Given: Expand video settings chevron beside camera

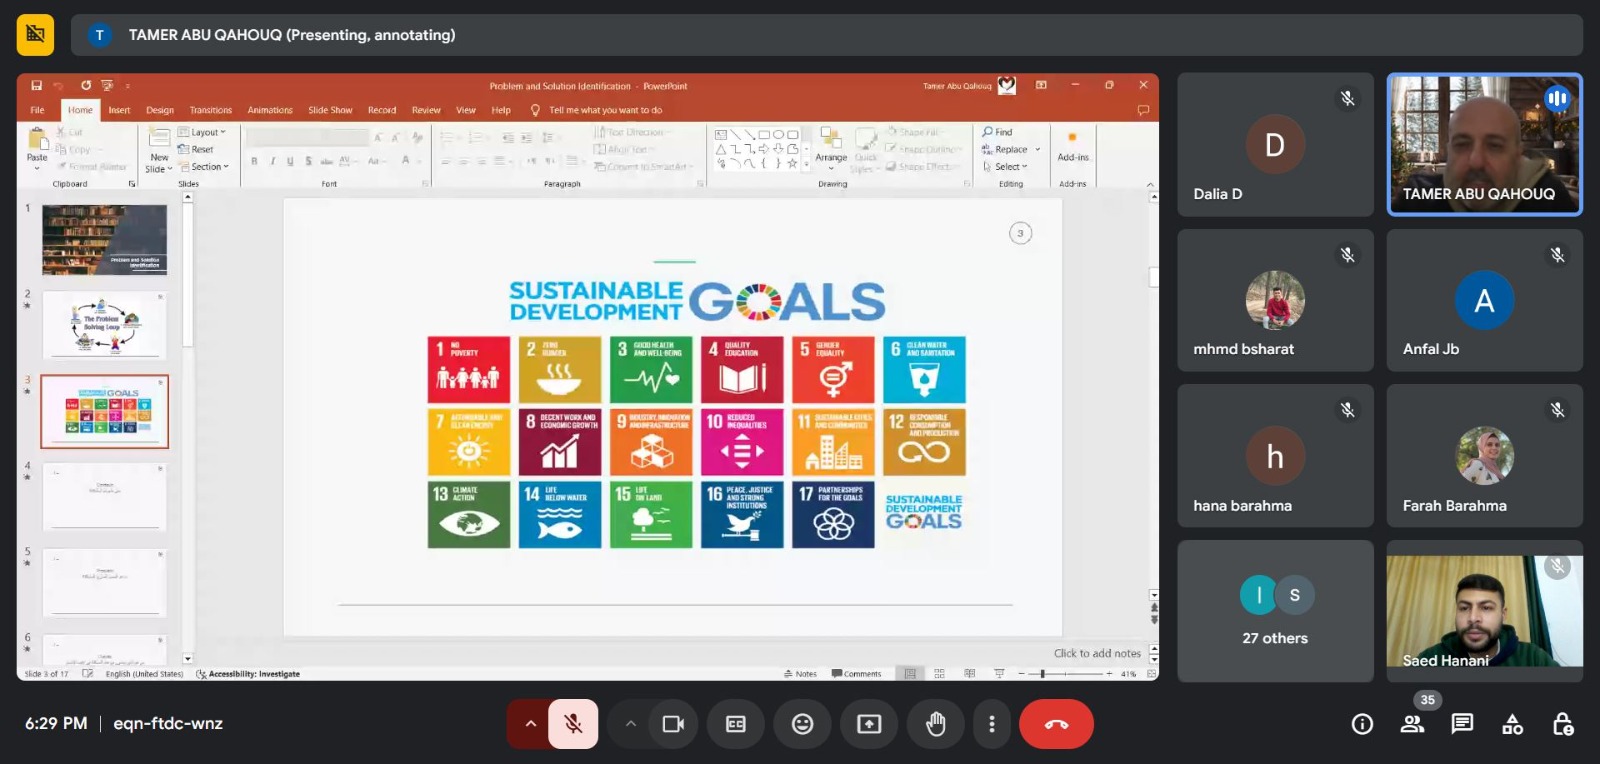Looking at the screenshot, I should pyautogui.click(x=630, y=724).
